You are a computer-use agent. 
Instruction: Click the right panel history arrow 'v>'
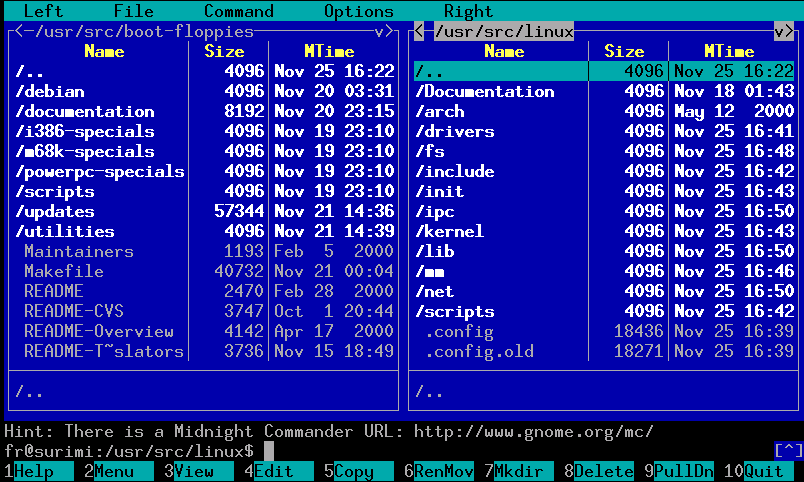783,31
